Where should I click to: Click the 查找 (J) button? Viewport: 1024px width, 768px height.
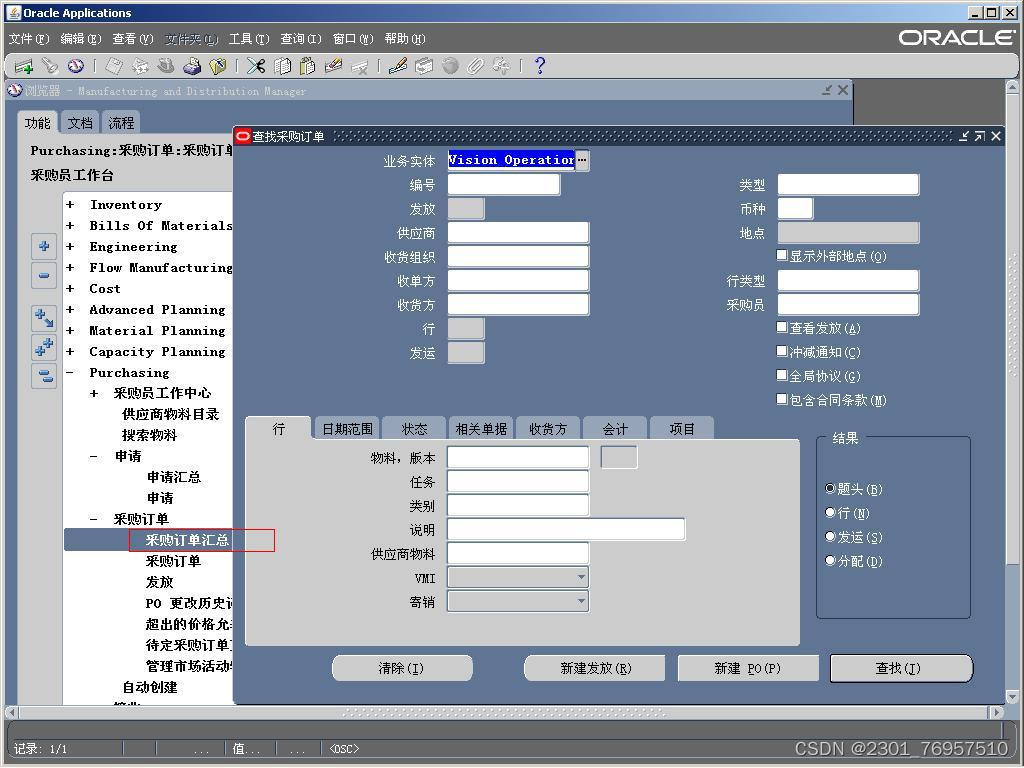click(901, 668)
